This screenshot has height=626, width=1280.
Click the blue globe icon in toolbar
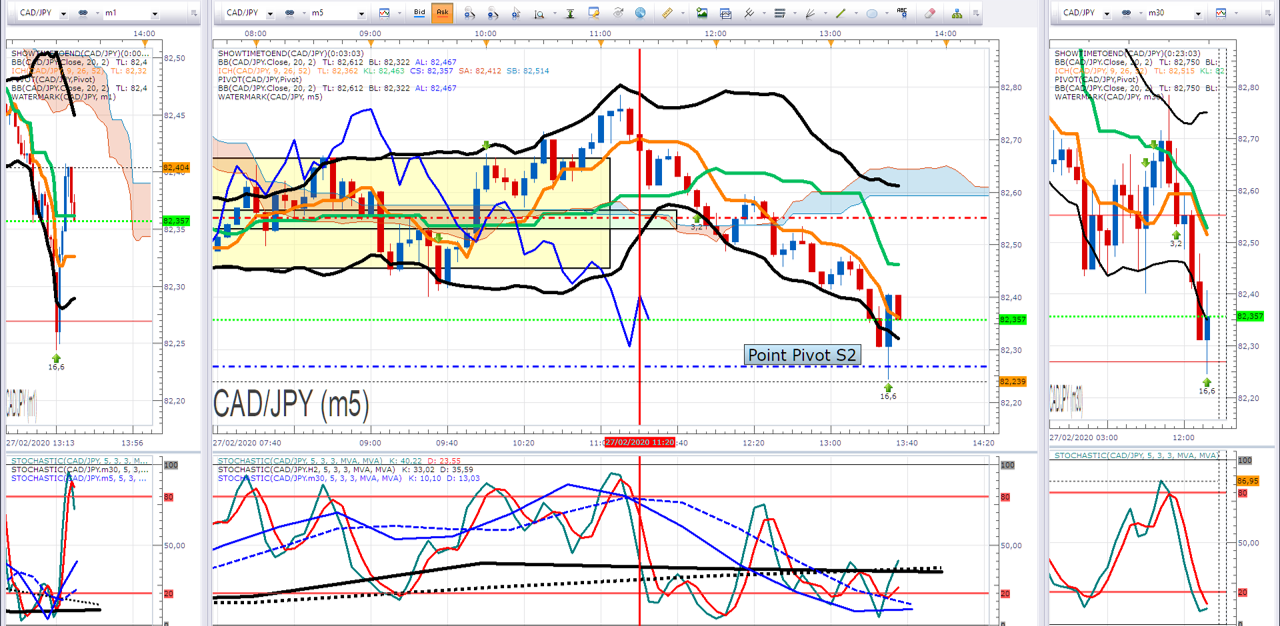point(640,14)
